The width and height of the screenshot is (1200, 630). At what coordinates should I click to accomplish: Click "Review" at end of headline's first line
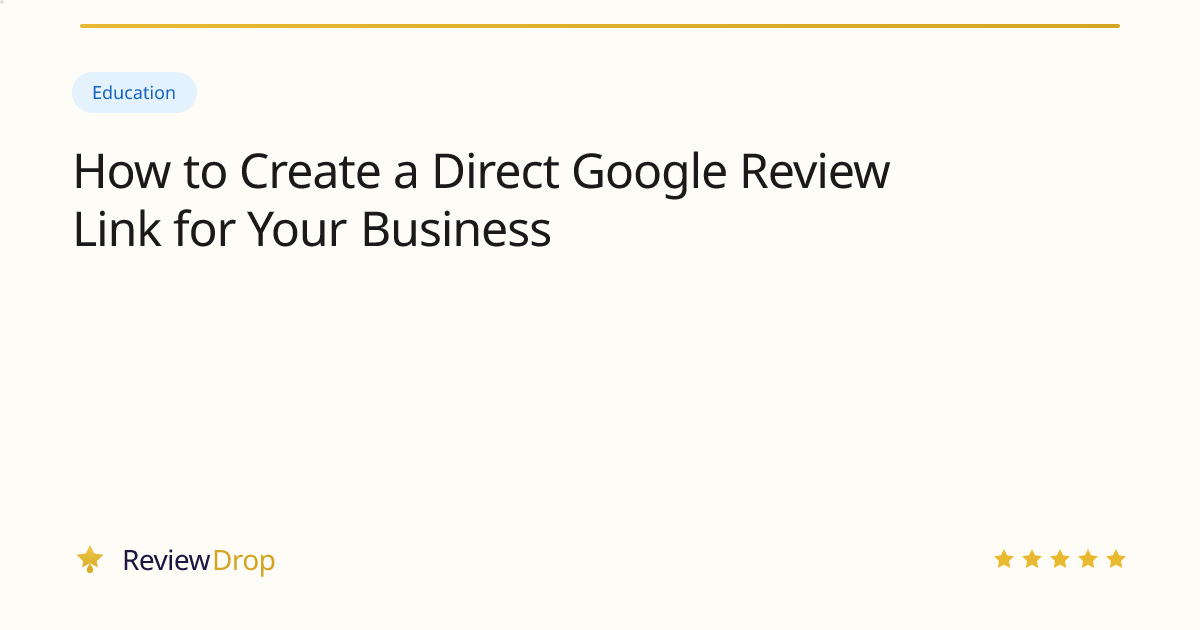tap(815, 172)
